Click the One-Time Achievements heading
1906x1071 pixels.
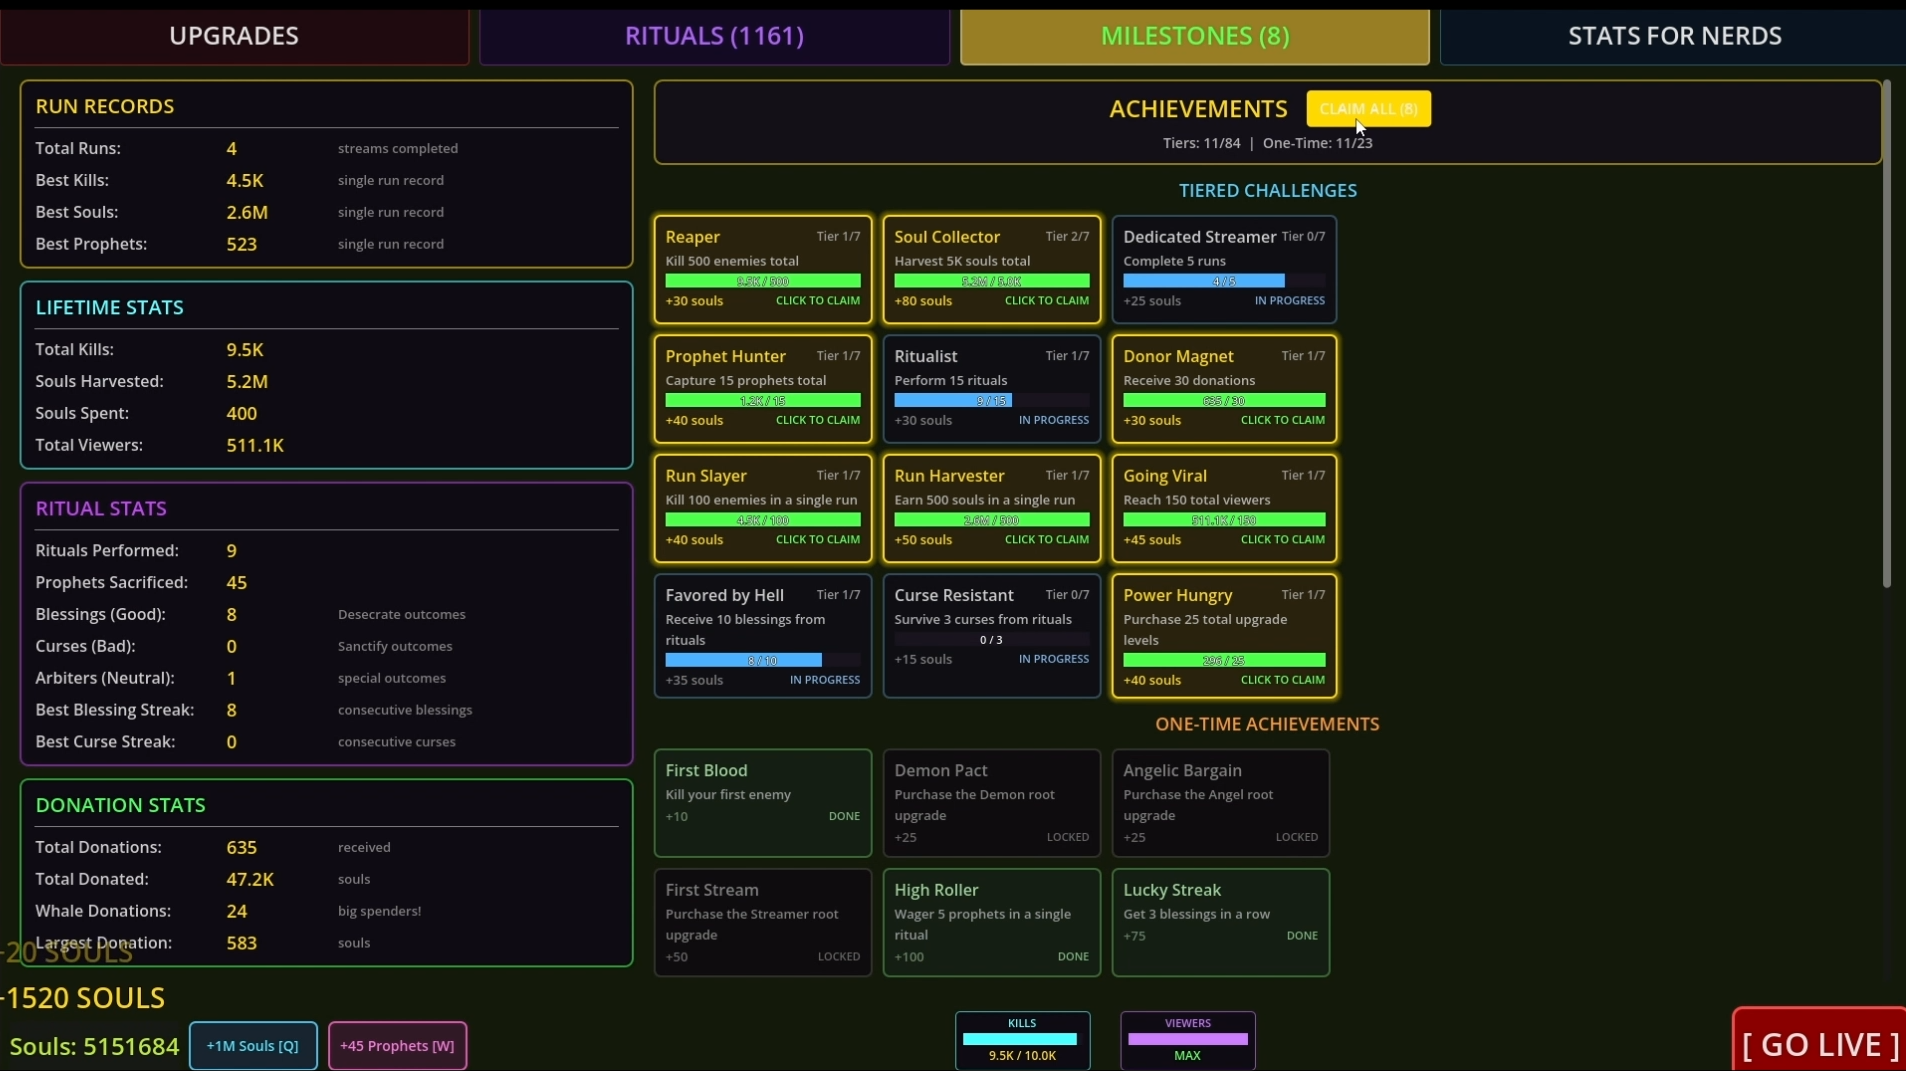tap(1267, 724)
